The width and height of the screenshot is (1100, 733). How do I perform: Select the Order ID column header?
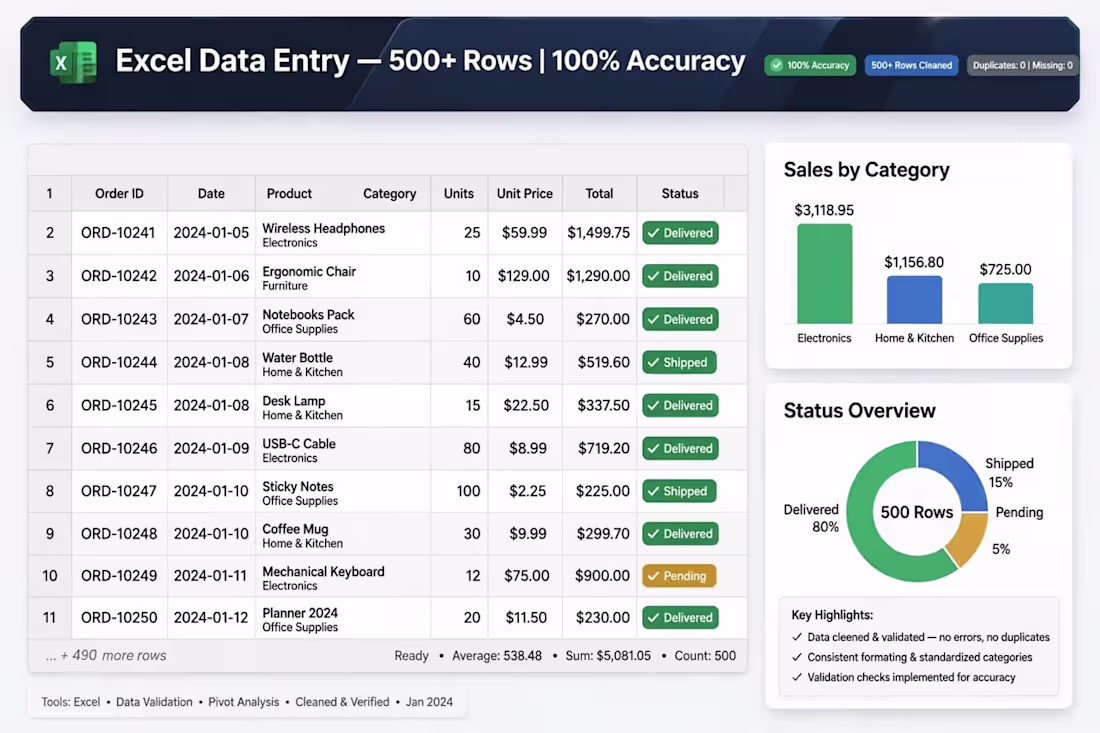[x=119, y=194]
